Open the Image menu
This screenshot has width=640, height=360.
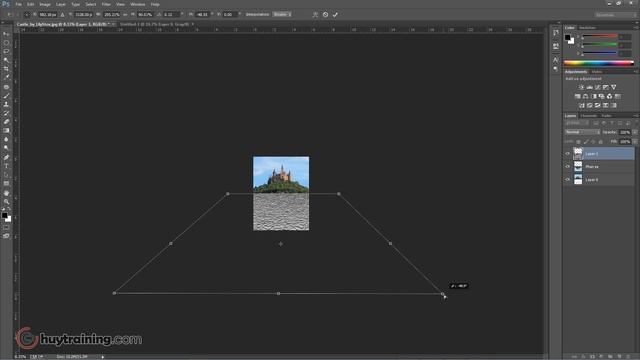pos(45,4)
